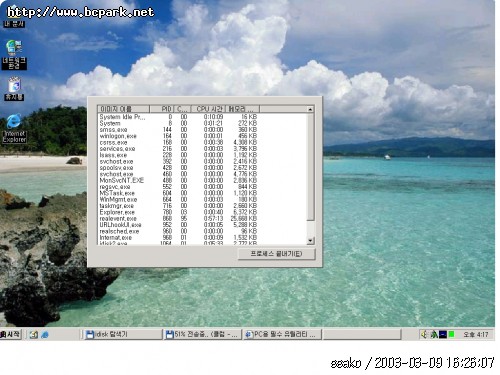
Task: Select WinMgmt.exe in process list
Action: [178, 199]
